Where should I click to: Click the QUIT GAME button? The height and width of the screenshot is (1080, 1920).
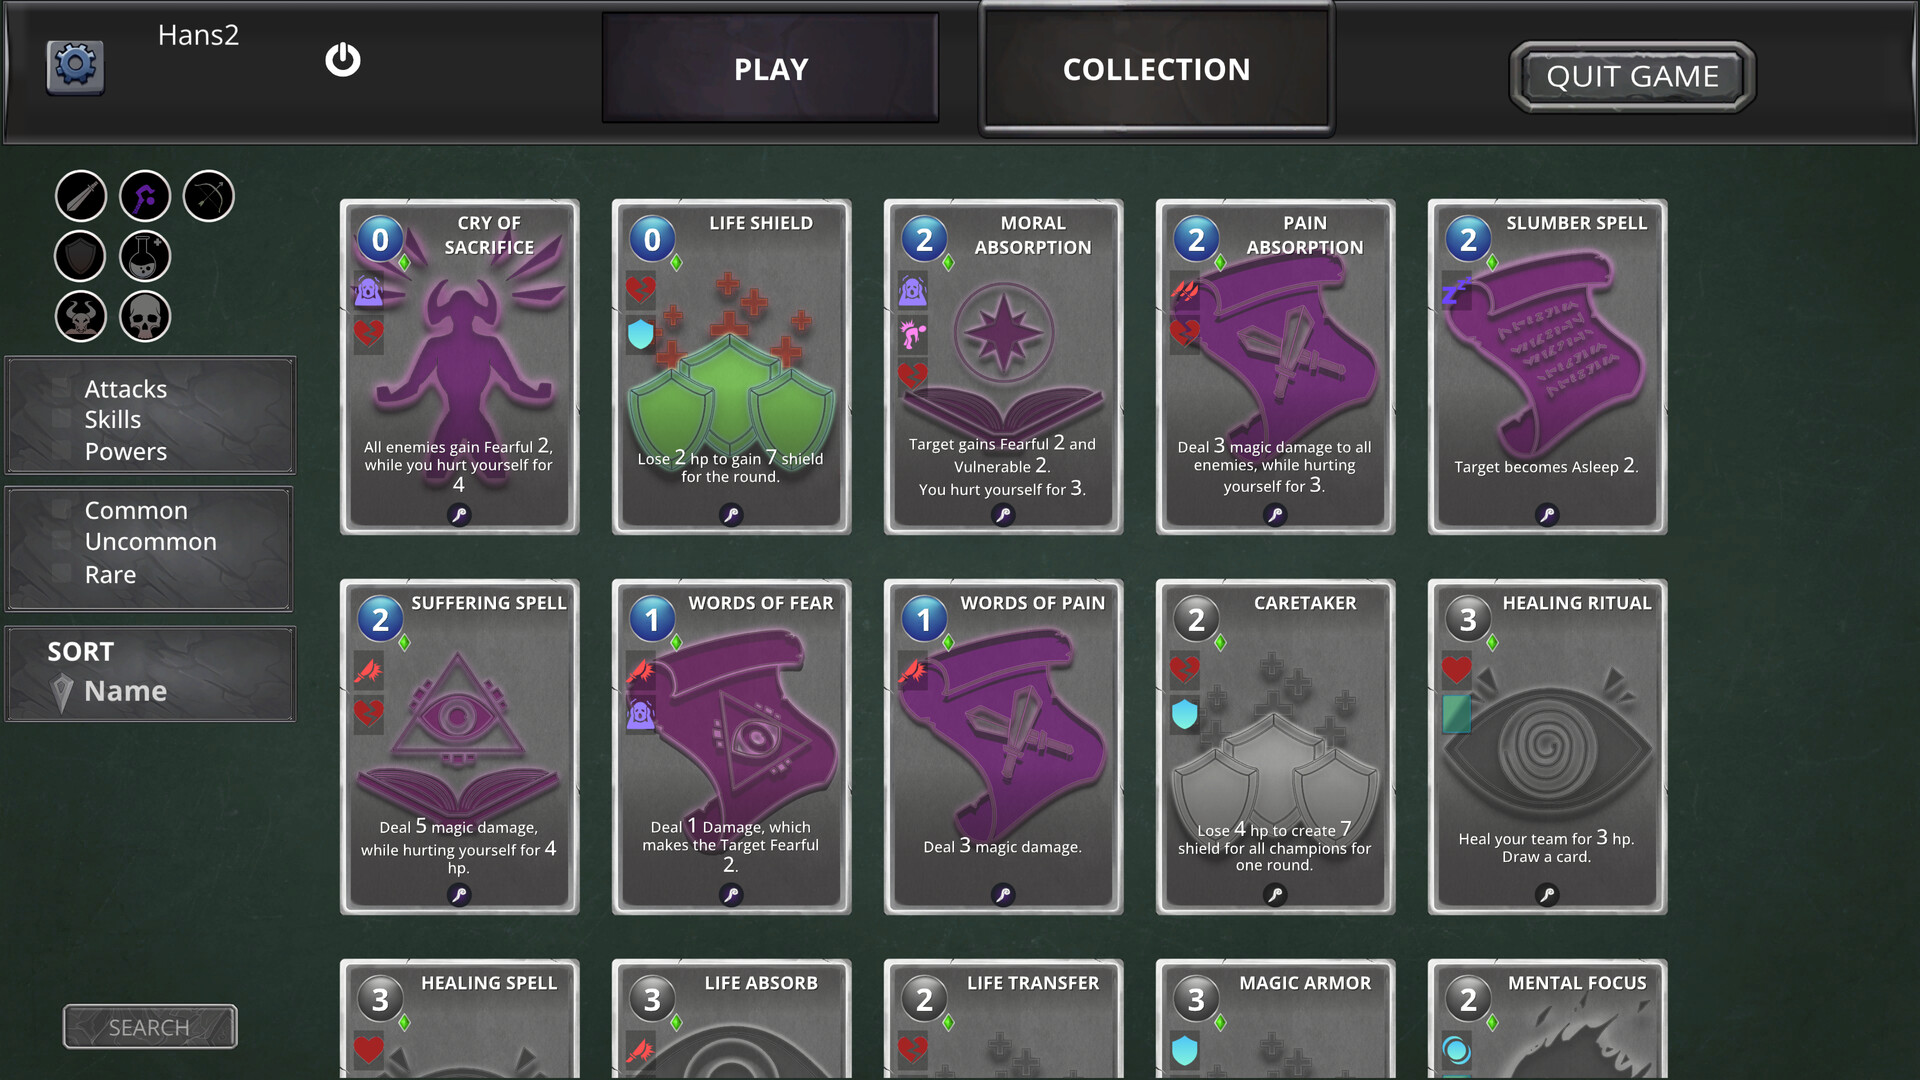click(x=1632, y=77)
